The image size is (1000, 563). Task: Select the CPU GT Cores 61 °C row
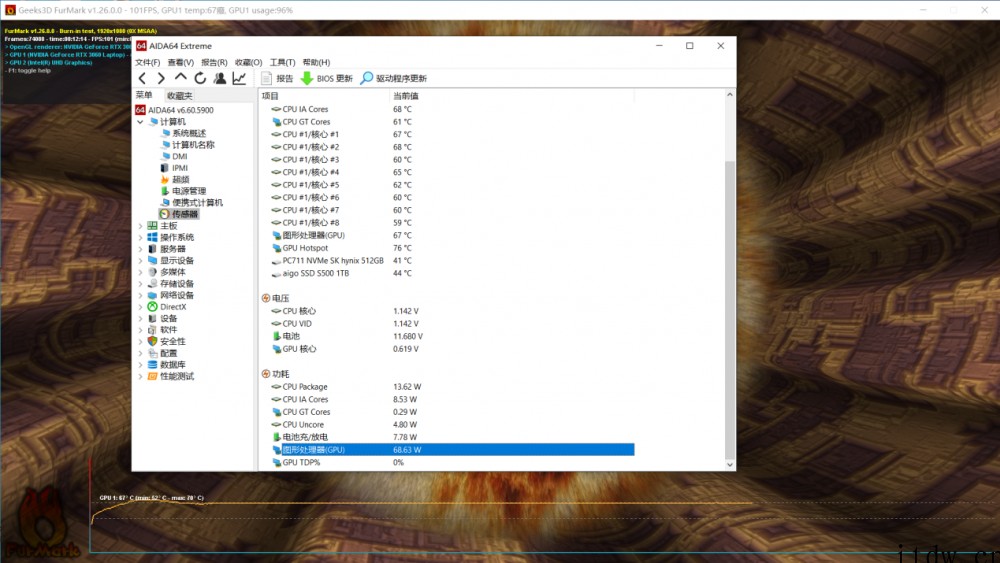click(447, 122)
